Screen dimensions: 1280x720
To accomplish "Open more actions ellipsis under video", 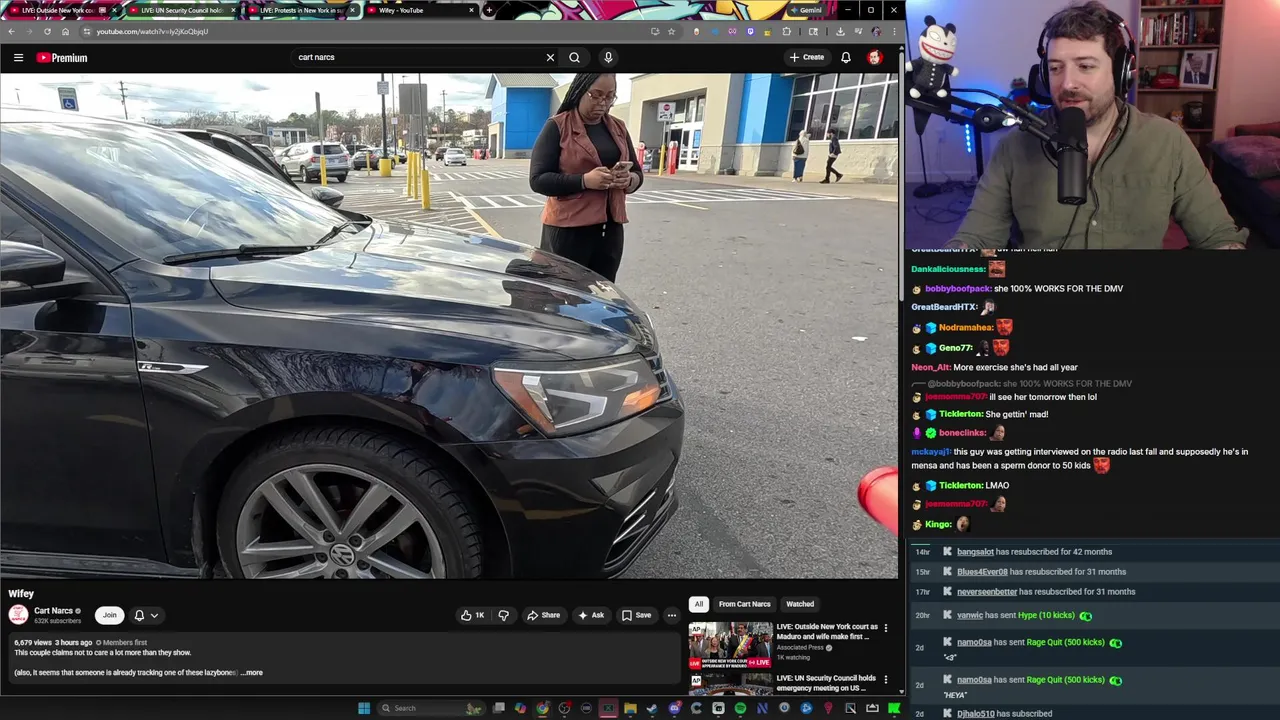I will coord(671,615).
